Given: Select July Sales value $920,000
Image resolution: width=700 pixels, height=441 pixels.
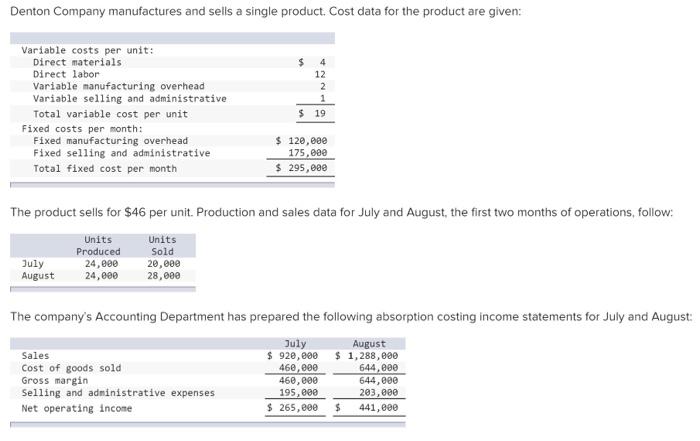Looking at the screenshot, I should click(292, 356).
